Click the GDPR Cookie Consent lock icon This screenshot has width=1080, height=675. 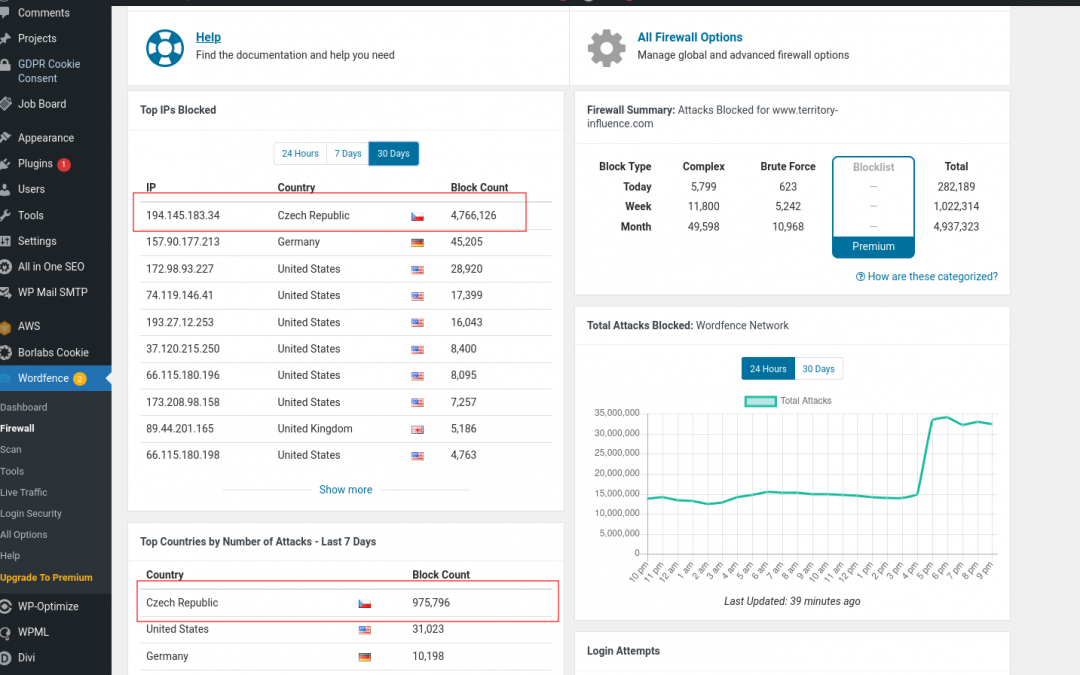[x=6, y=65]
